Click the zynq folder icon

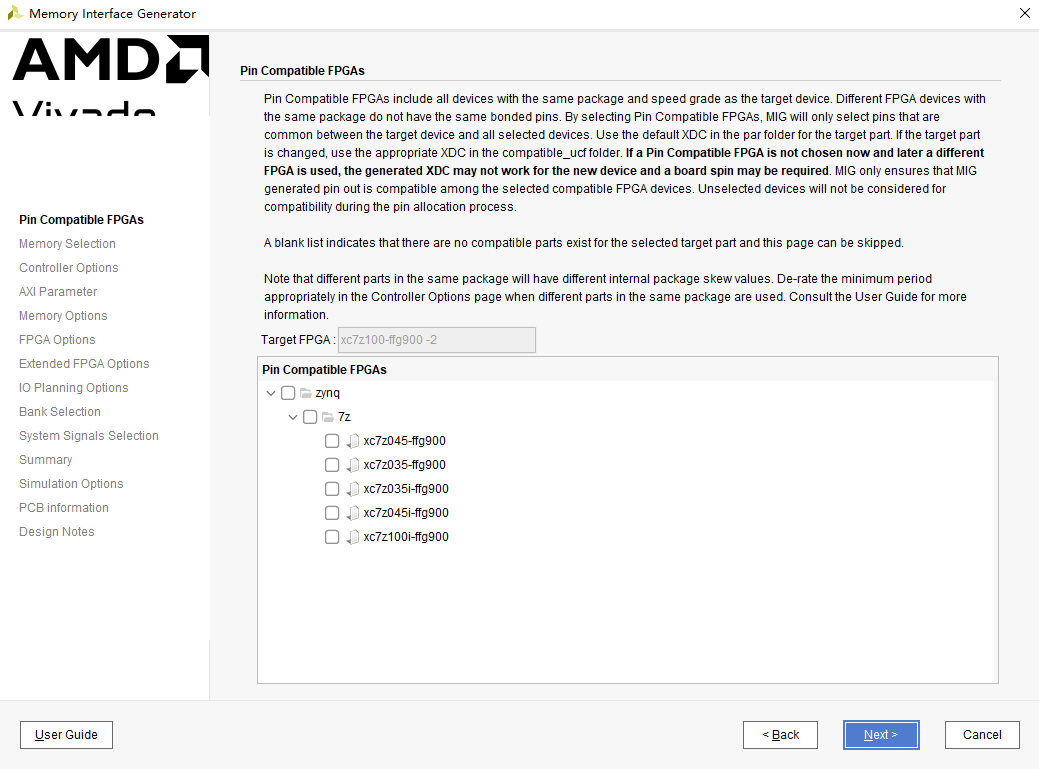305,393
